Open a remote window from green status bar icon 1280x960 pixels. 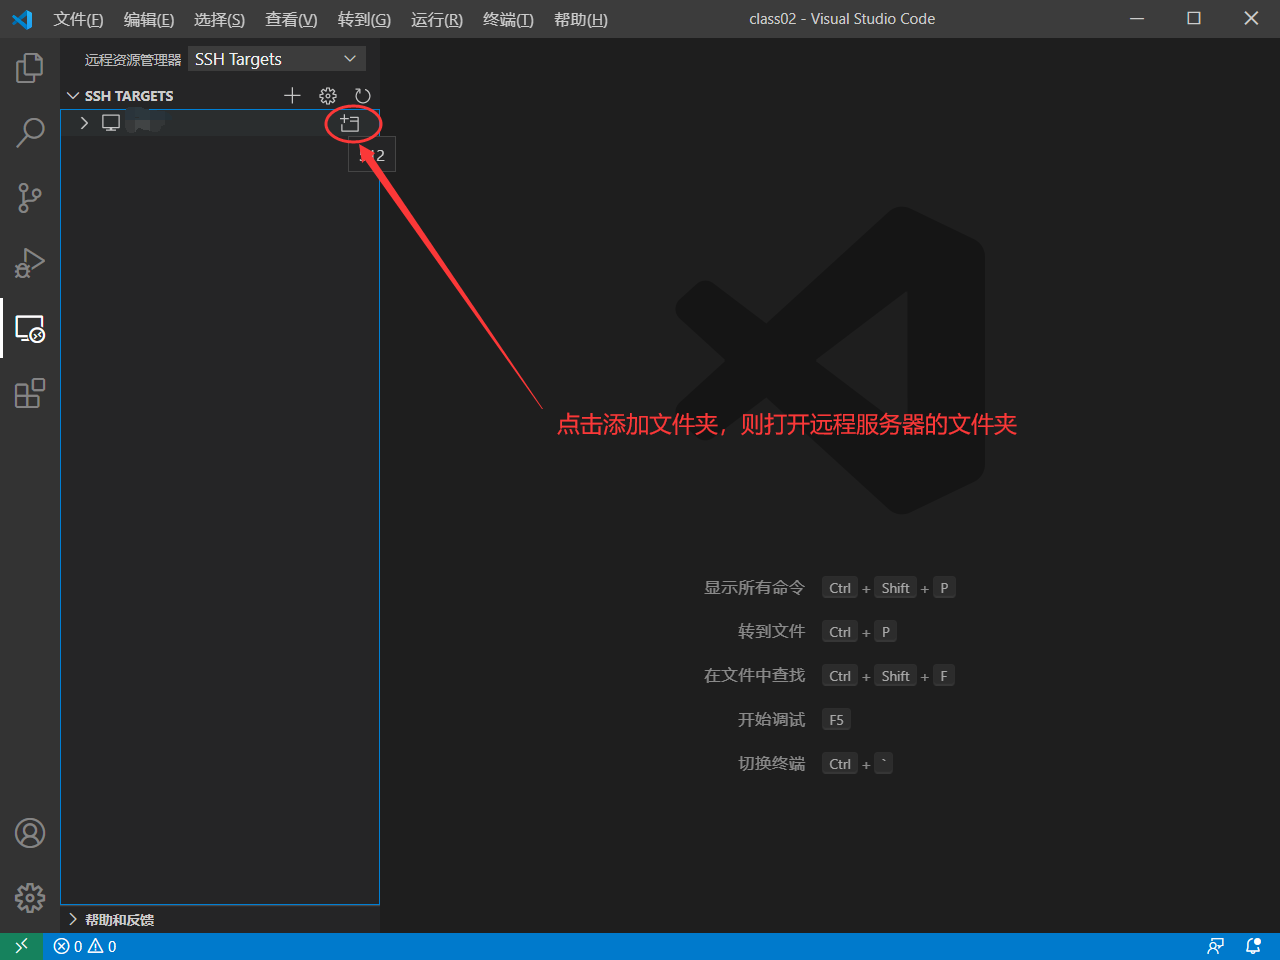click(x=22, y=946)
